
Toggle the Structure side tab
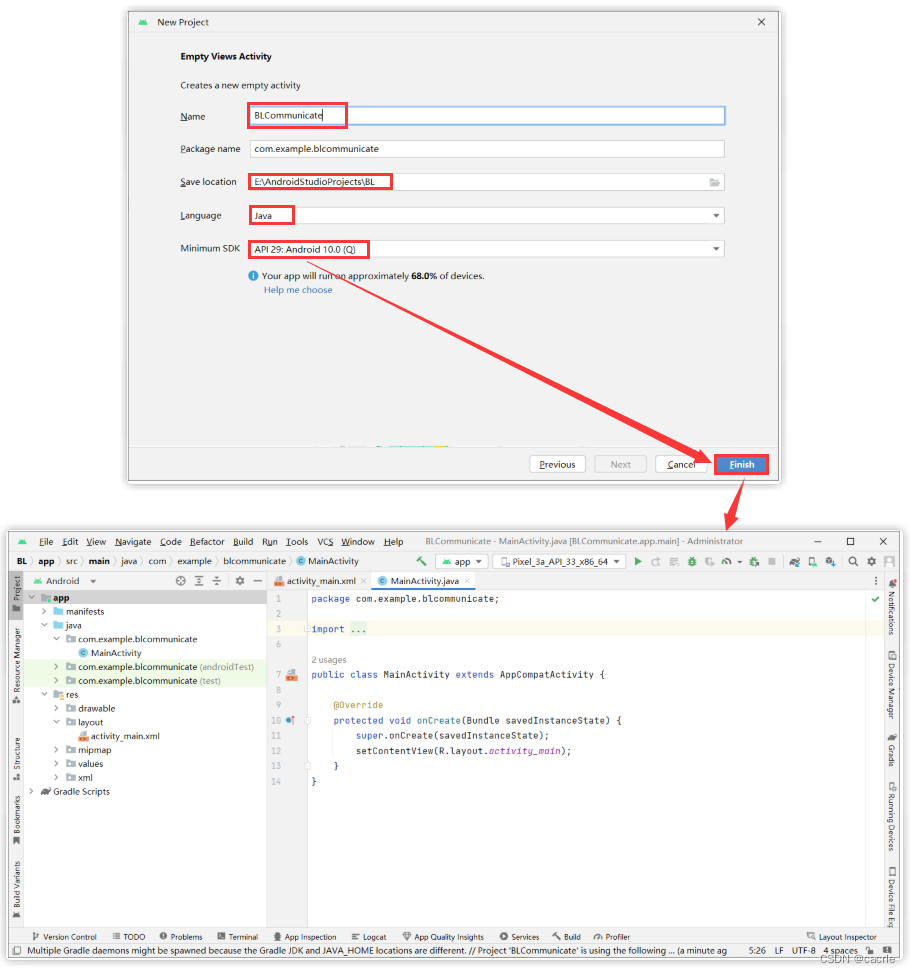click(x=17, y=759)
